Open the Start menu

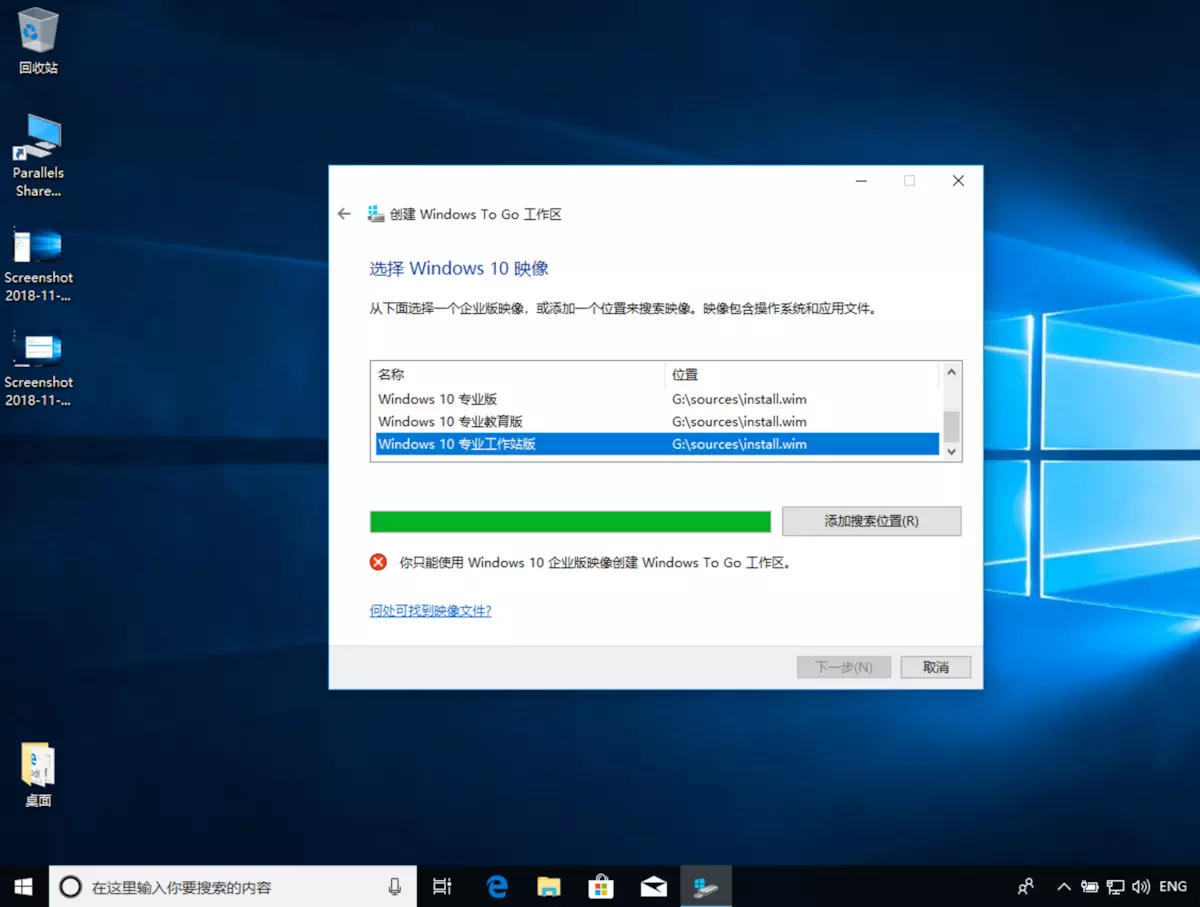coord(23,886)
